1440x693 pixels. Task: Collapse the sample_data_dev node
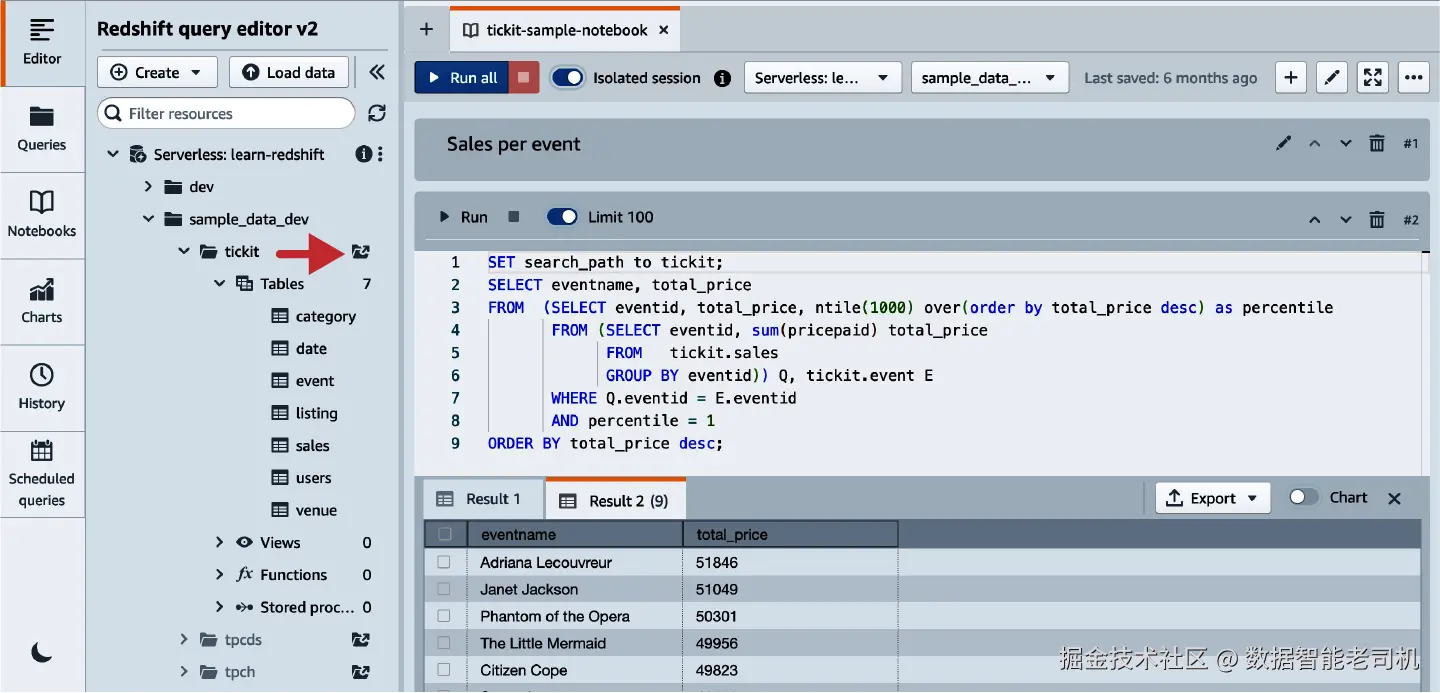pos(148,219)
